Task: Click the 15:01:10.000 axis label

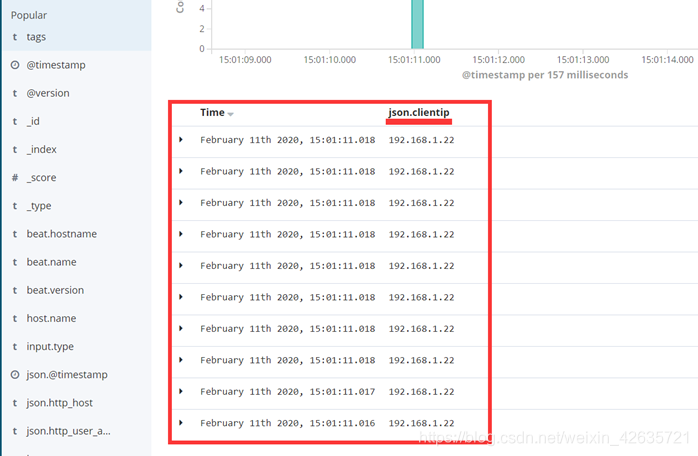Action: coord(330,60)
